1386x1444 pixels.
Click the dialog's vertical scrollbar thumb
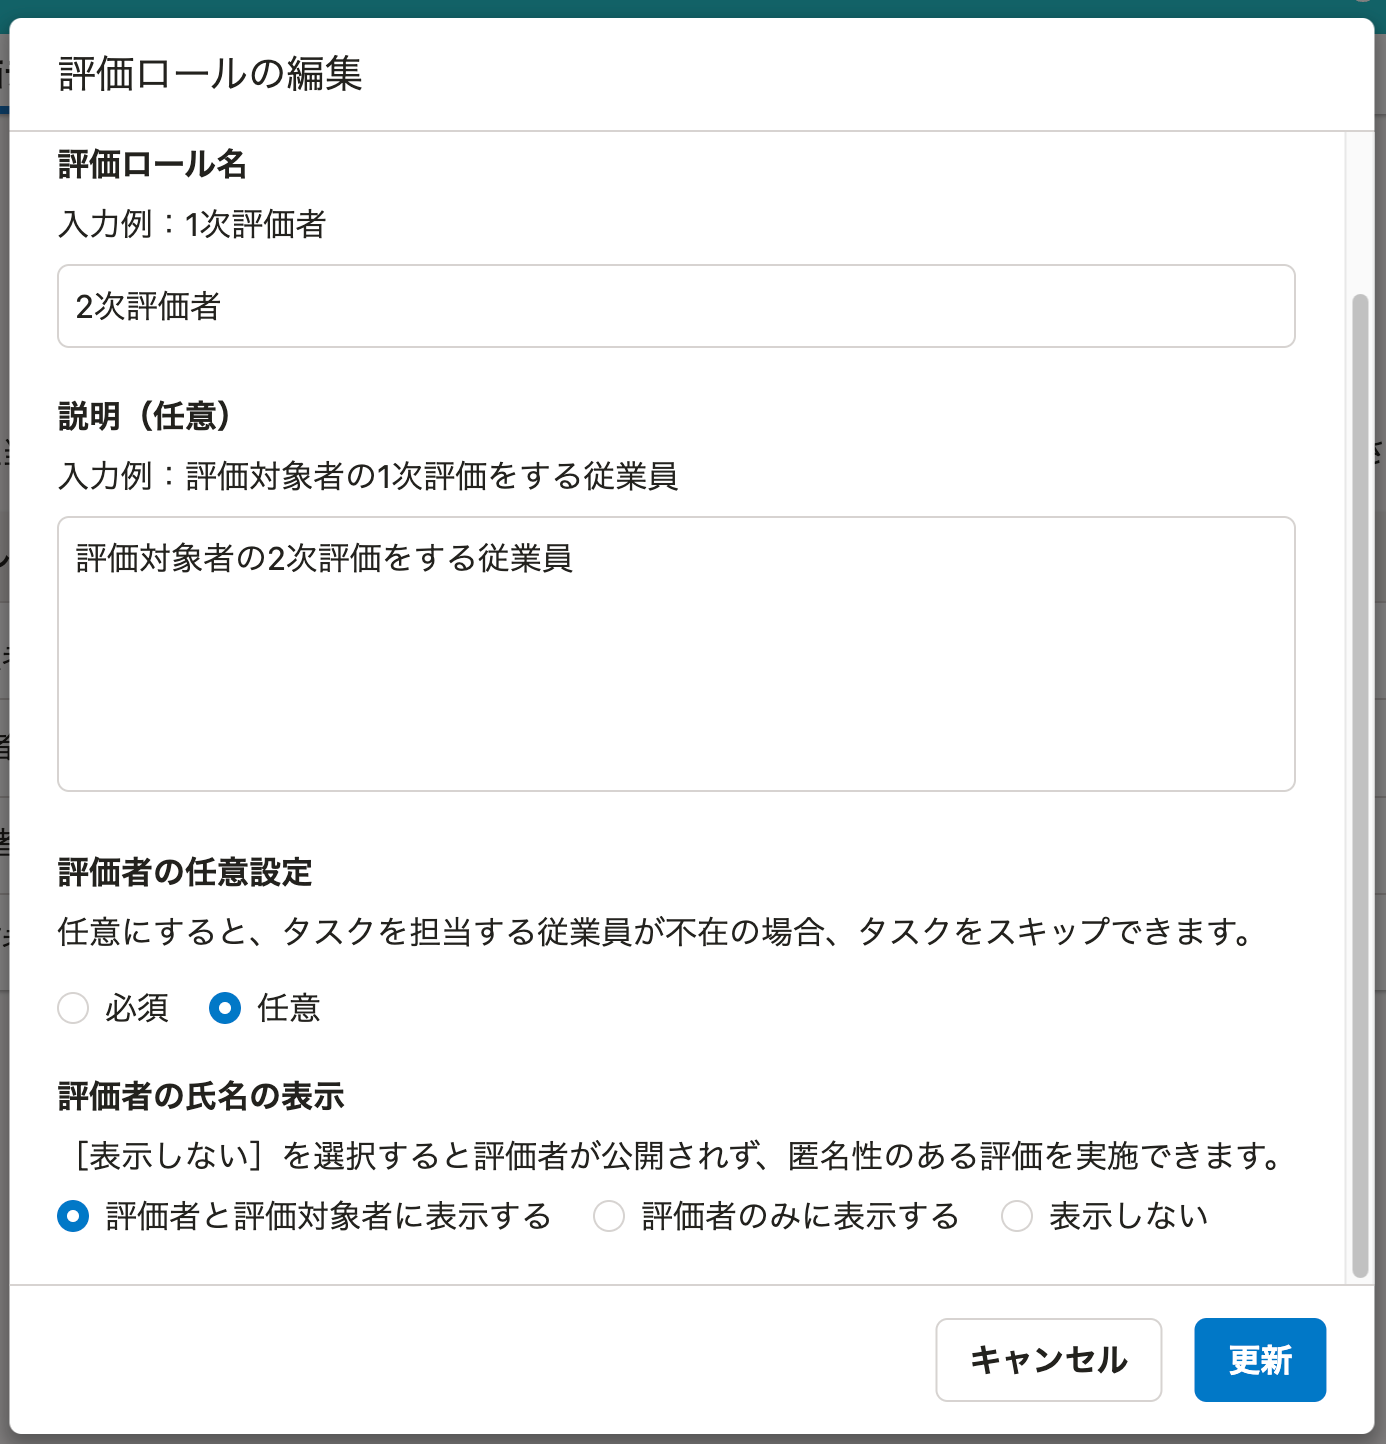1360,786
